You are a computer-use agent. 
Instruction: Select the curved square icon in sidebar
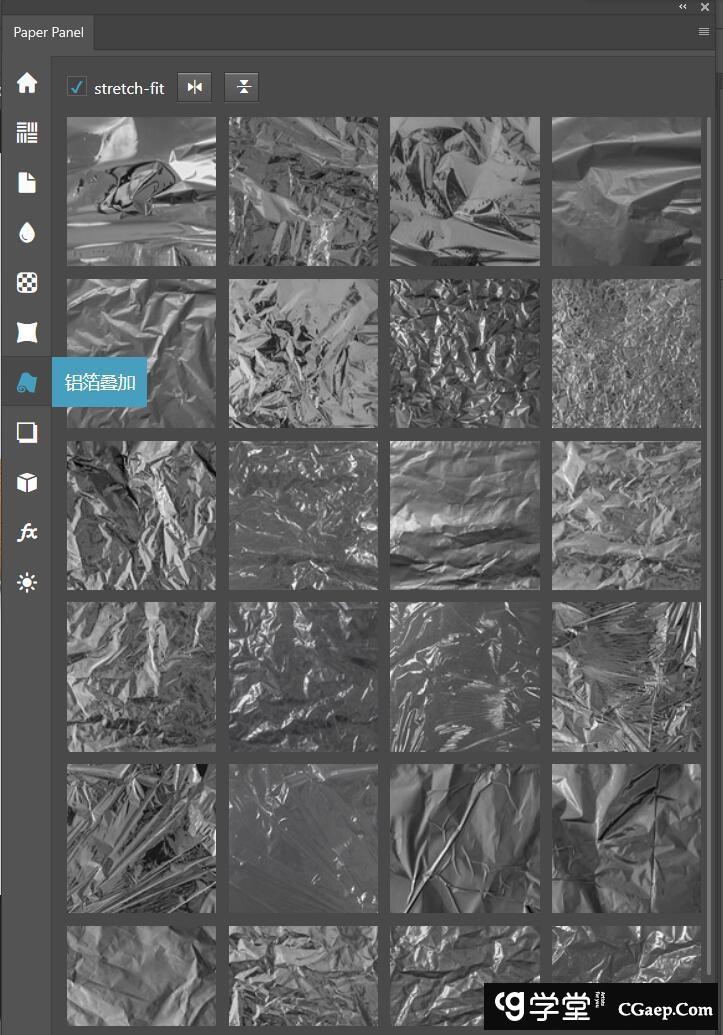pos(27,333)
